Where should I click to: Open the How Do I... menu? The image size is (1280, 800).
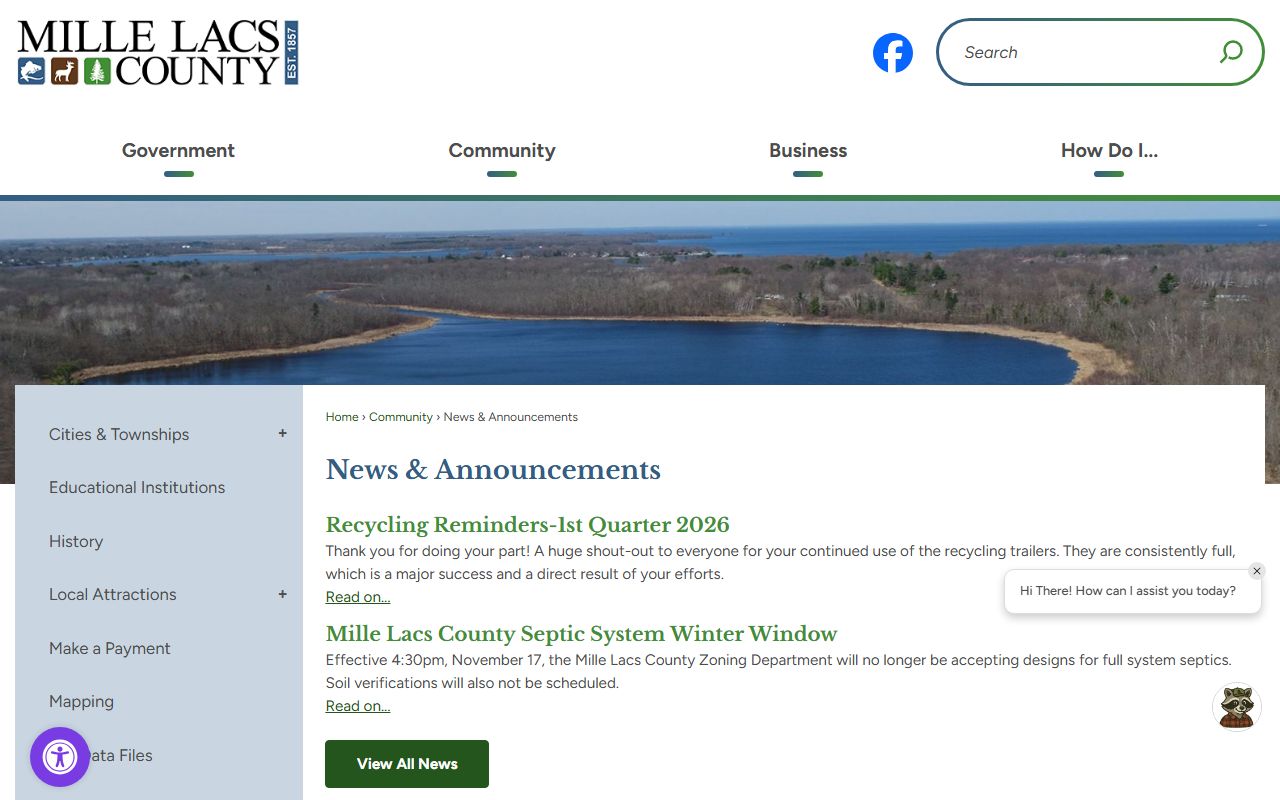pyautogui.click(x=1109, y=151)
